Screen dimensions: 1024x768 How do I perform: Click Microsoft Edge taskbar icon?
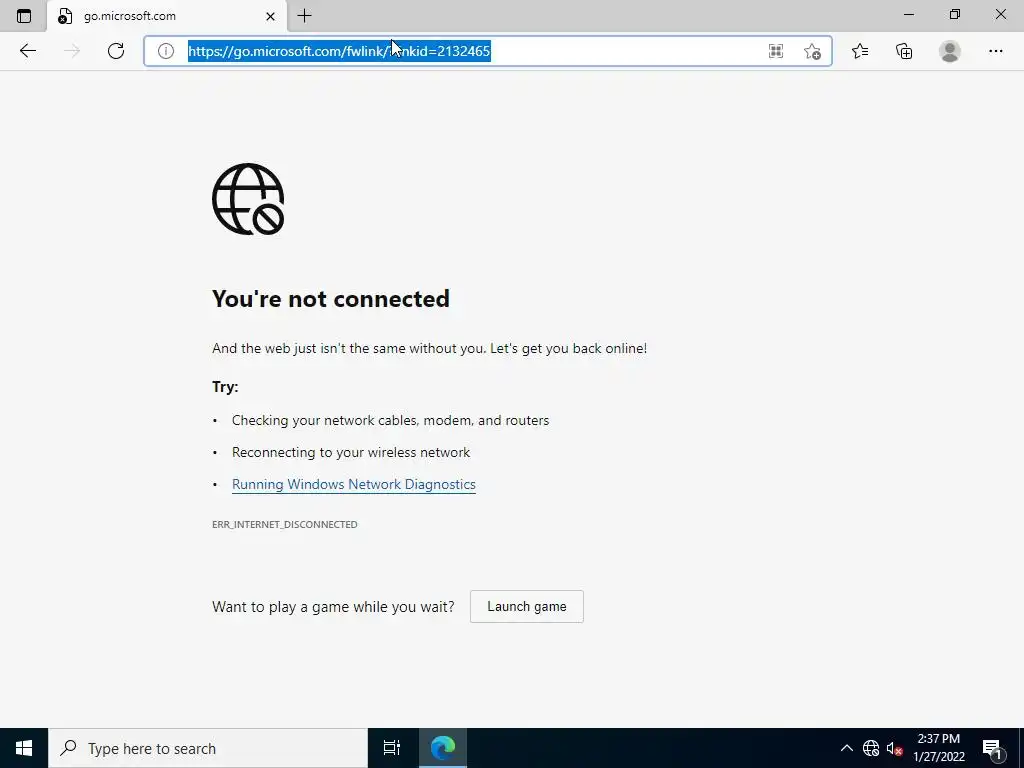[442, 748]
